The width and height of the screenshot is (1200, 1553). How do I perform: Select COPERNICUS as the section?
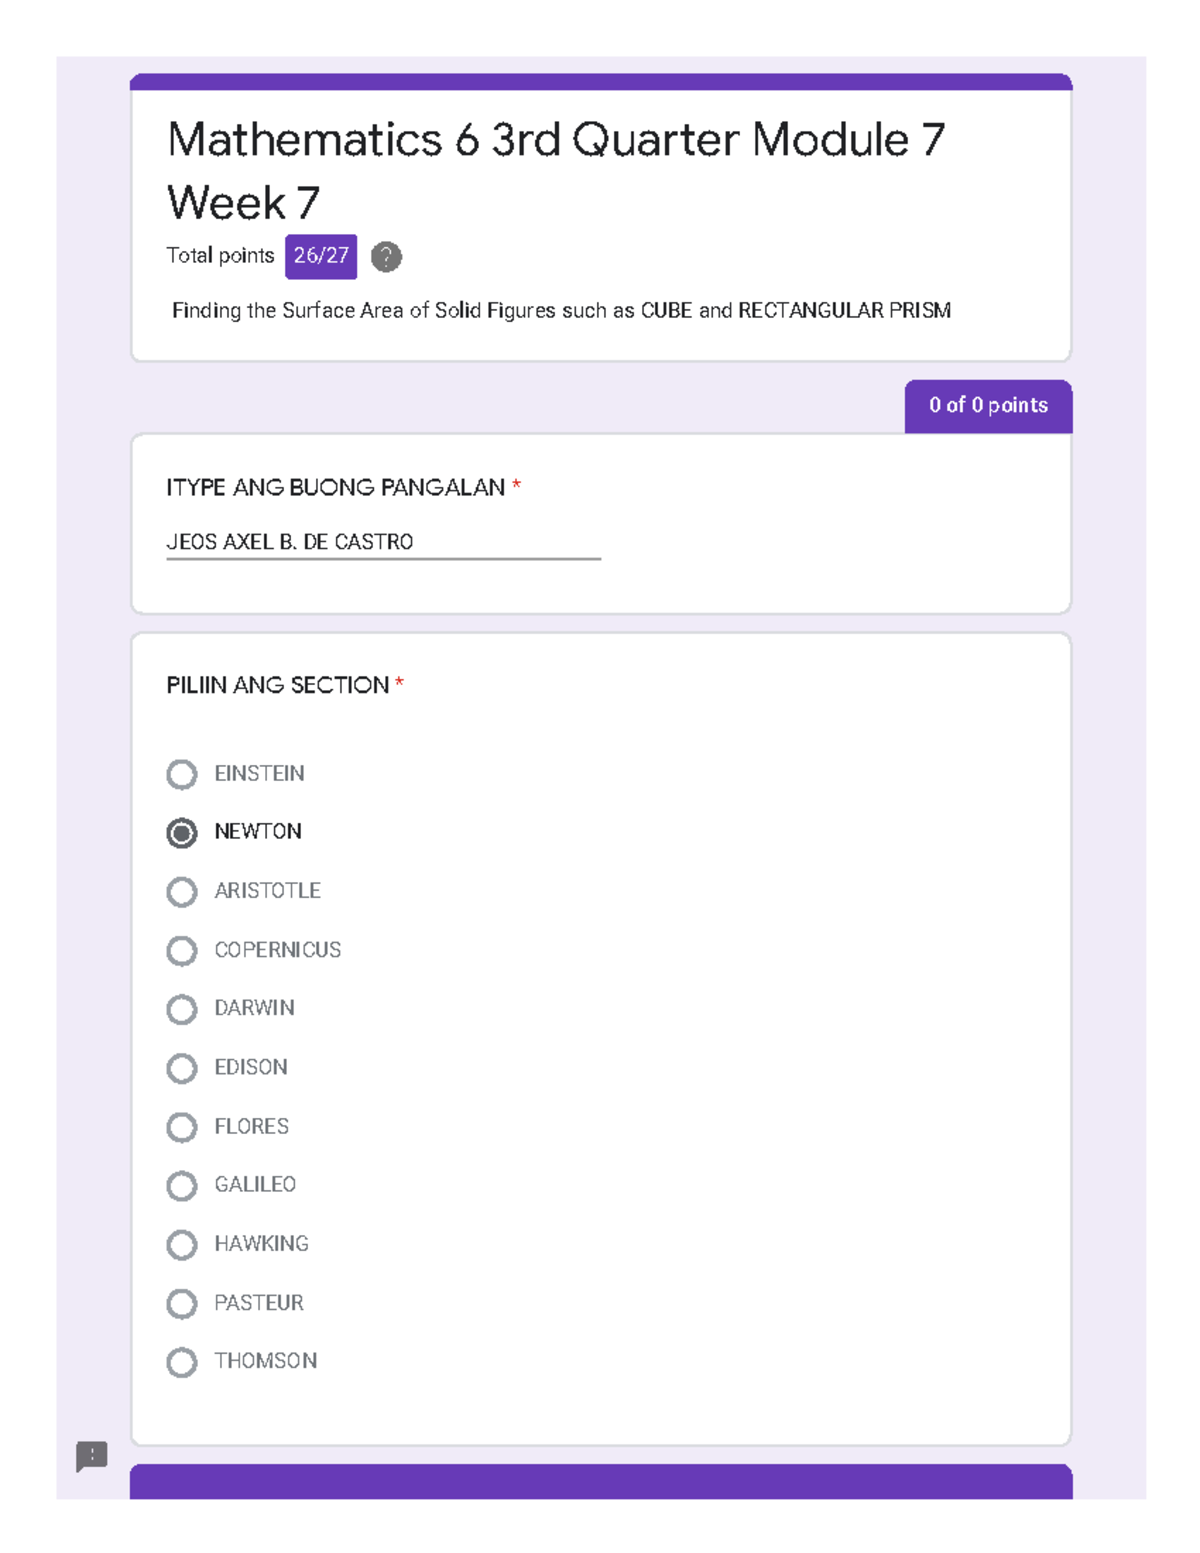click(x=182, y=950)
